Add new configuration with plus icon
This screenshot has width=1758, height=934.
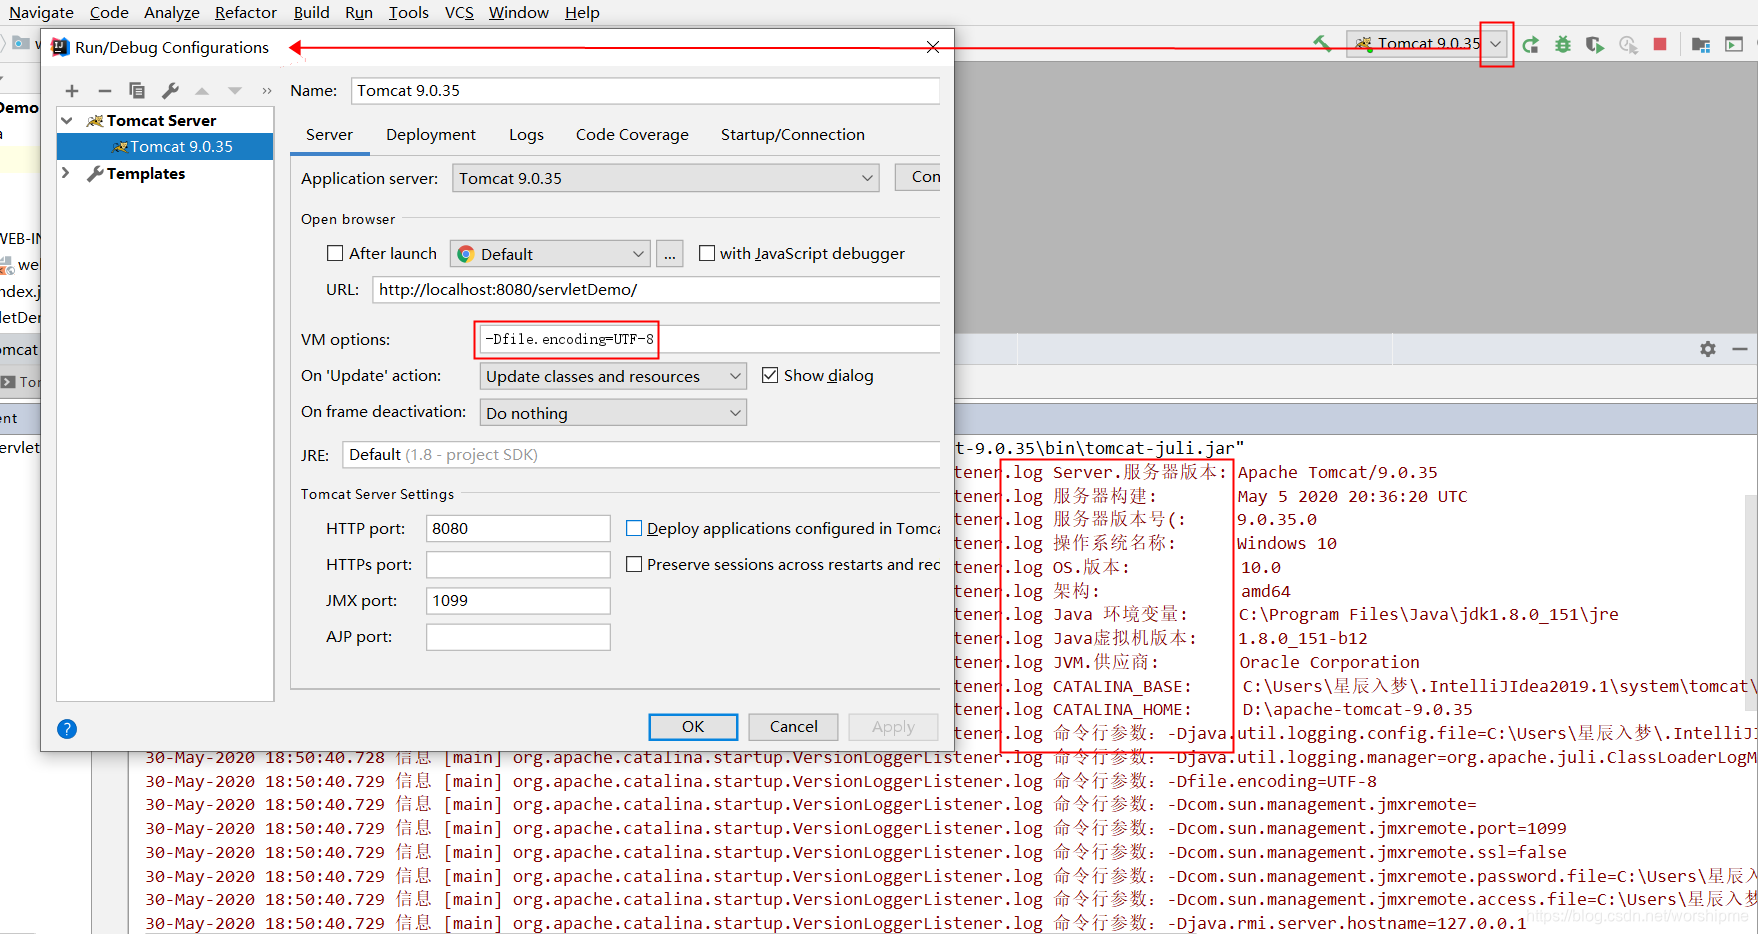coord(72,91)
